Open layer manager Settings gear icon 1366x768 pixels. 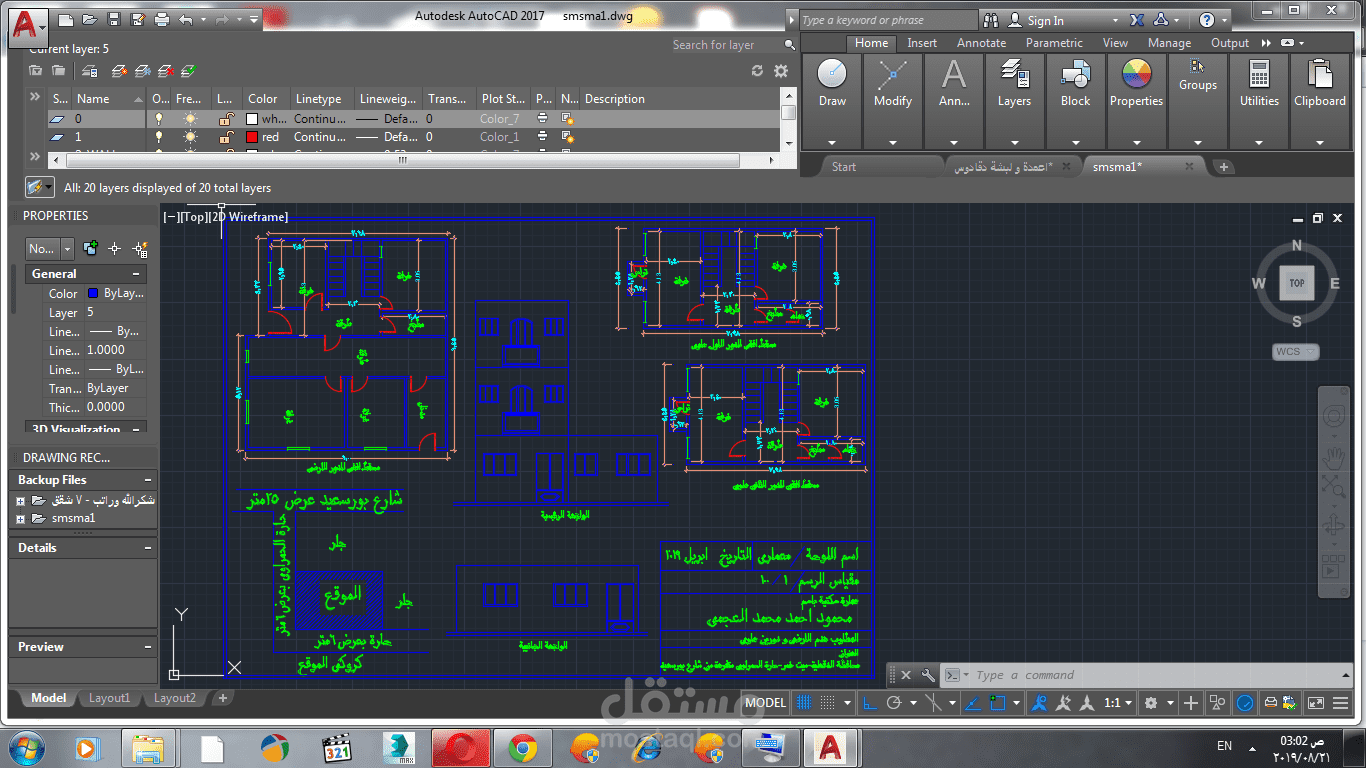point(781,71)
